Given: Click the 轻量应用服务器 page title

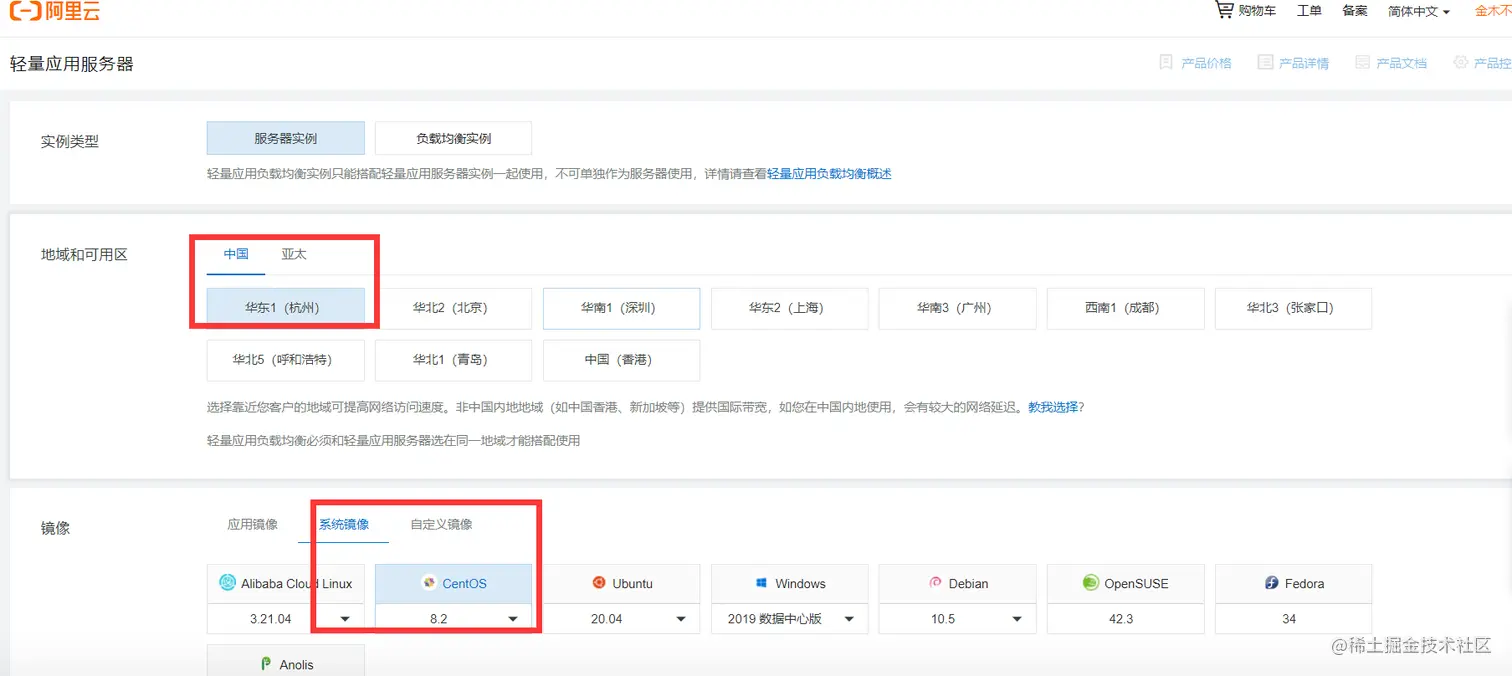Looking at the screenshot, I should tap(72, 64).
